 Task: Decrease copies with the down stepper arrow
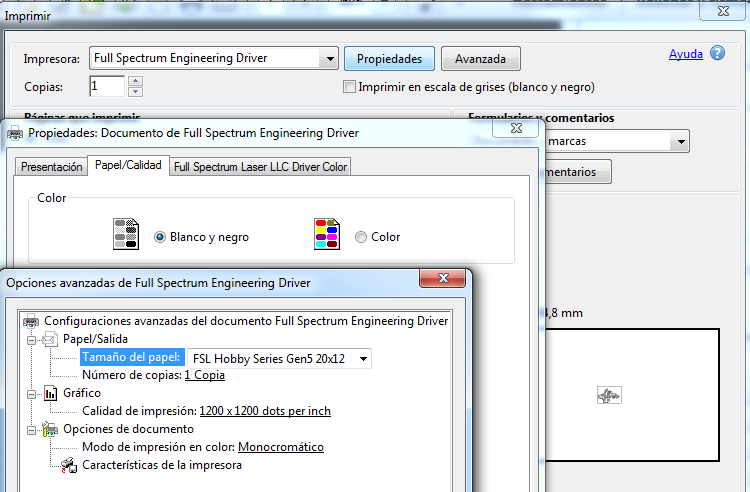[135, 91]
